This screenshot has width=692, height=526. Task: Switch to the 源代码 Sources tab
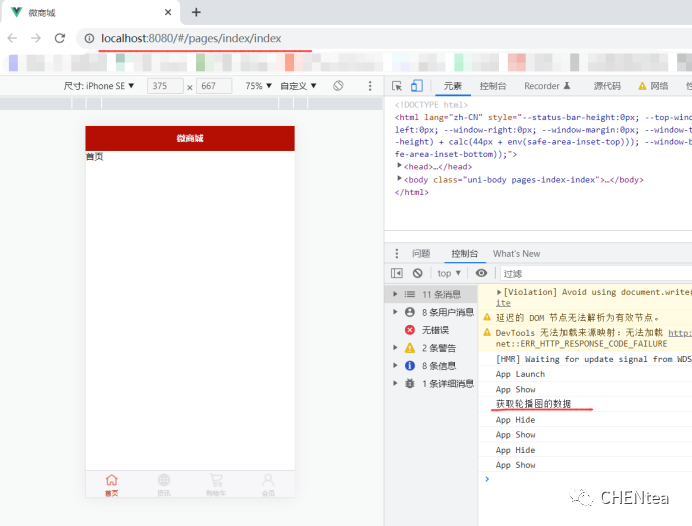[607, 86]
